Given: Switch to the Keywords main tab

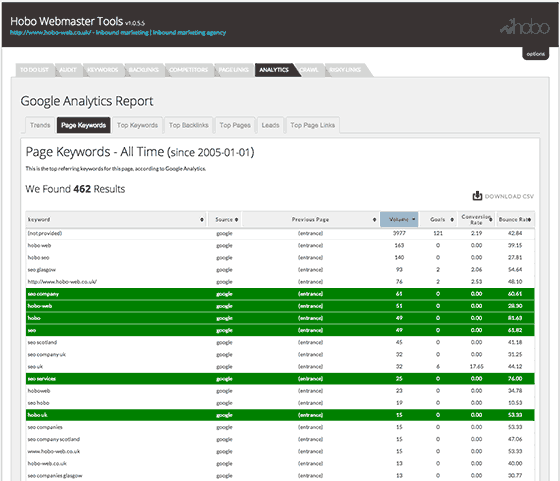Looking at the screenshot, I should coord(102,70).
